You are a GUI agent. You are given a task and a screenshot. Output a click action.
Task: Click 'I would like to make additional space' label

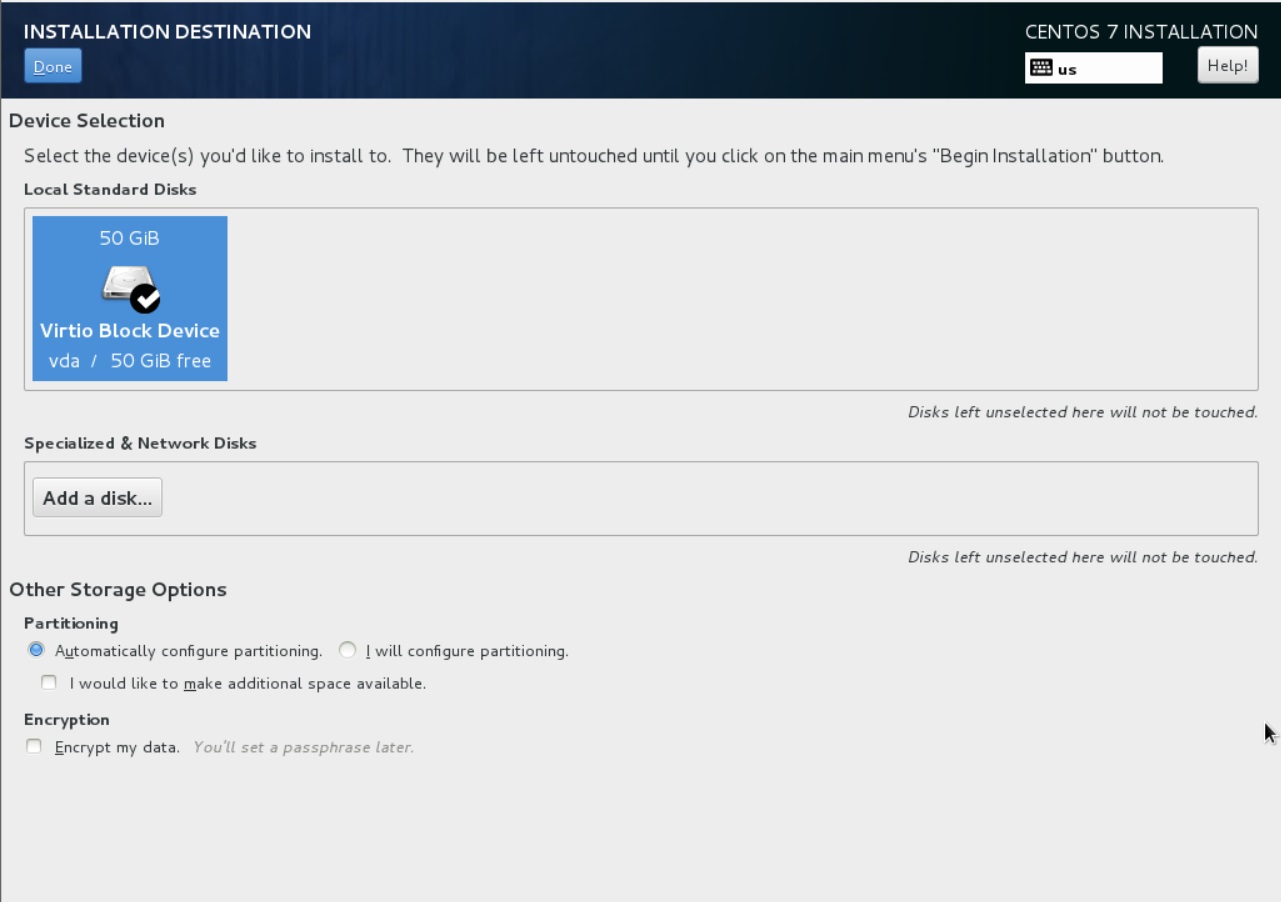tap(247, 684)
